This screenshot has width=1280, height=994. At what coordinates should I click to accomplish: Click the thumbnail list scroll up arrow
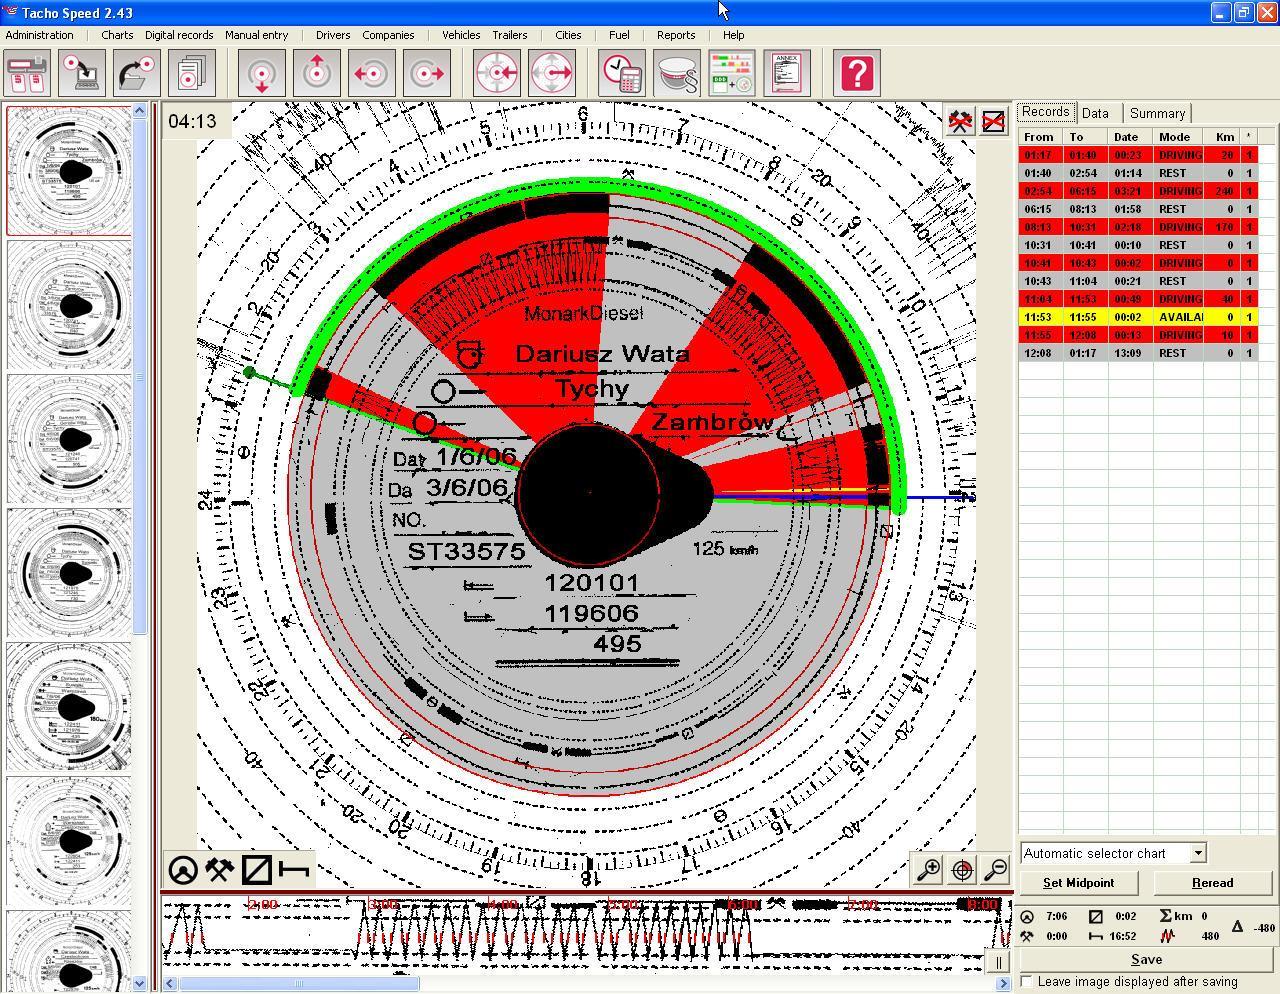(x=140, y=110)
